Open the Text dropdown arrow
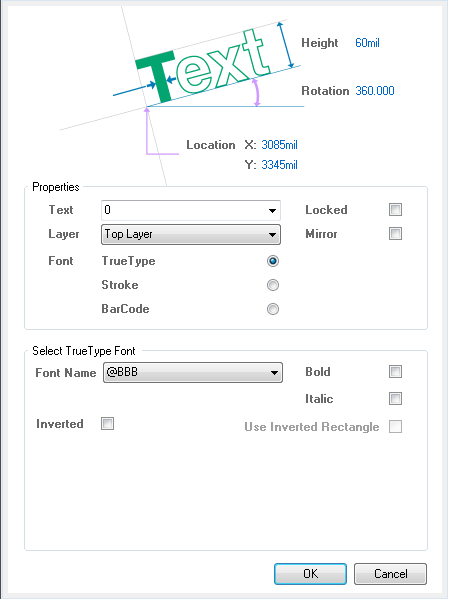Screen dimensions: 450x599 pyautogui.click(x=272, y=210)
